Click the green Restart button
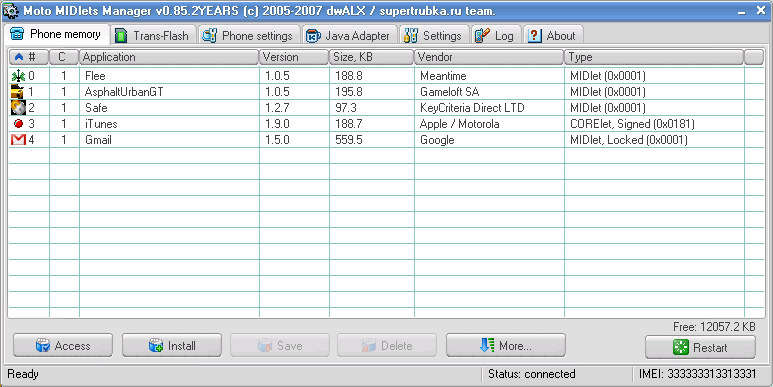This screenshot has width=773, height=387. [700, 348]
